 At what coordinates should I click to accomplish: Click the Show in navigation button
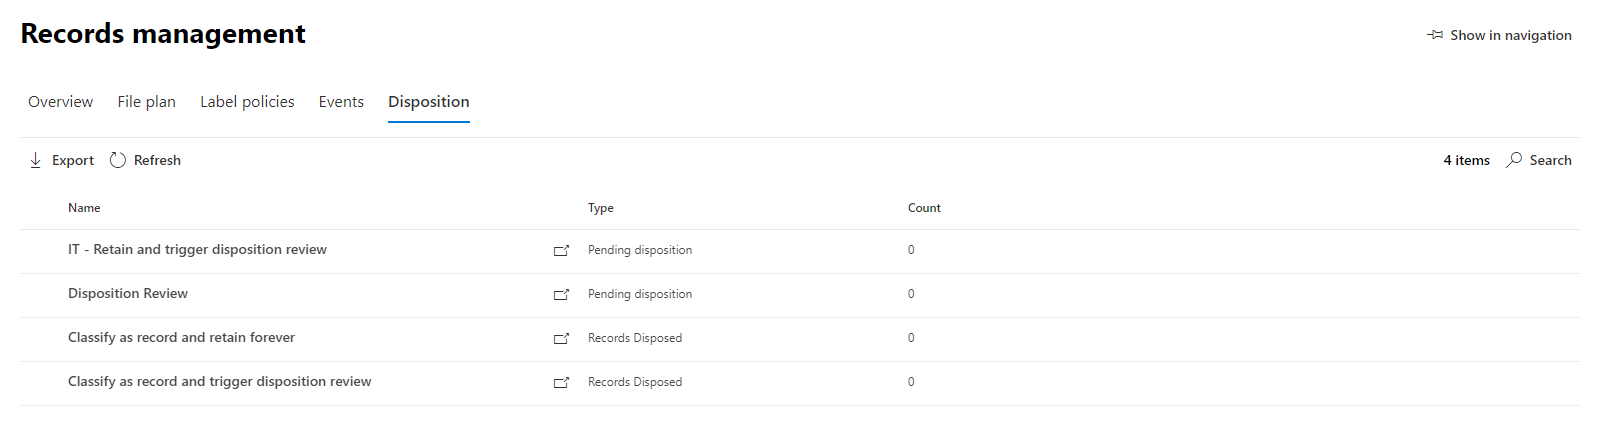1510,35
